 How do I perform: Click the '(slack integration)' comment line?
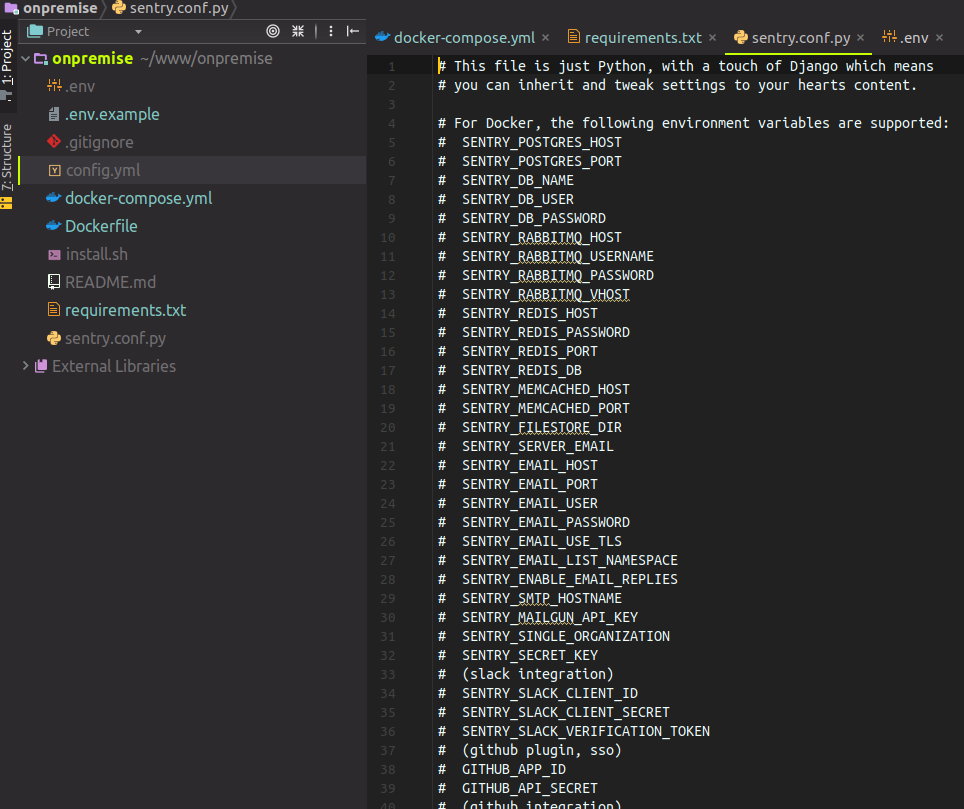click(x=526, y=674)
